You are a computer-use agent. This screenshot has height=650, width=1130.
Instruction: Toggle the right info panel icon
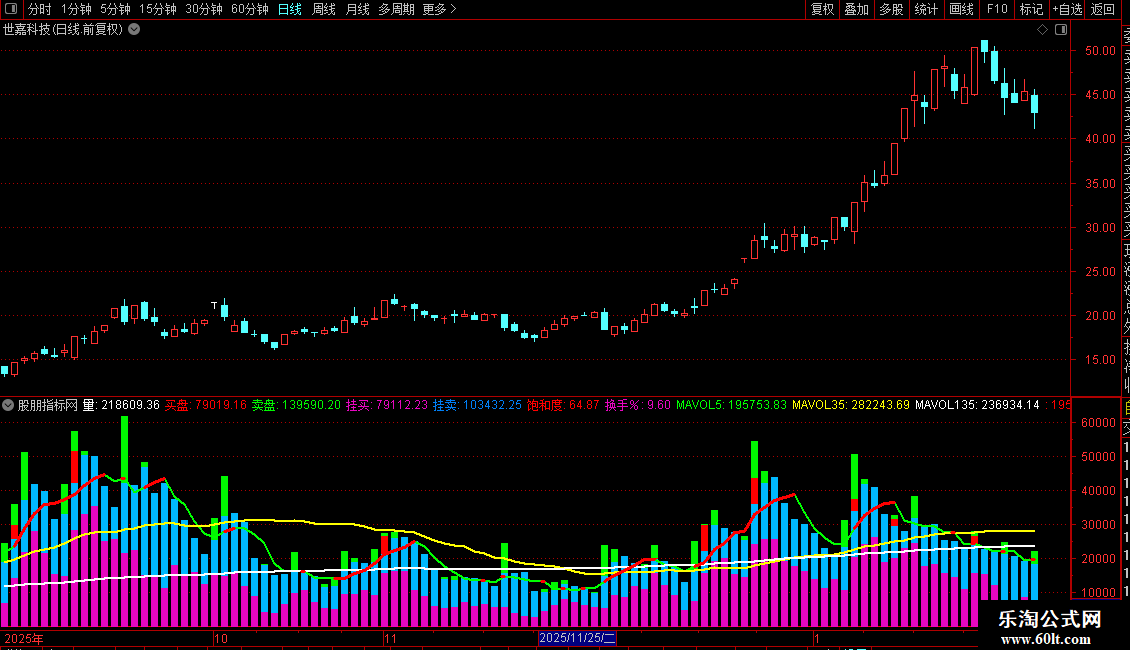(x=1061, y=30)
